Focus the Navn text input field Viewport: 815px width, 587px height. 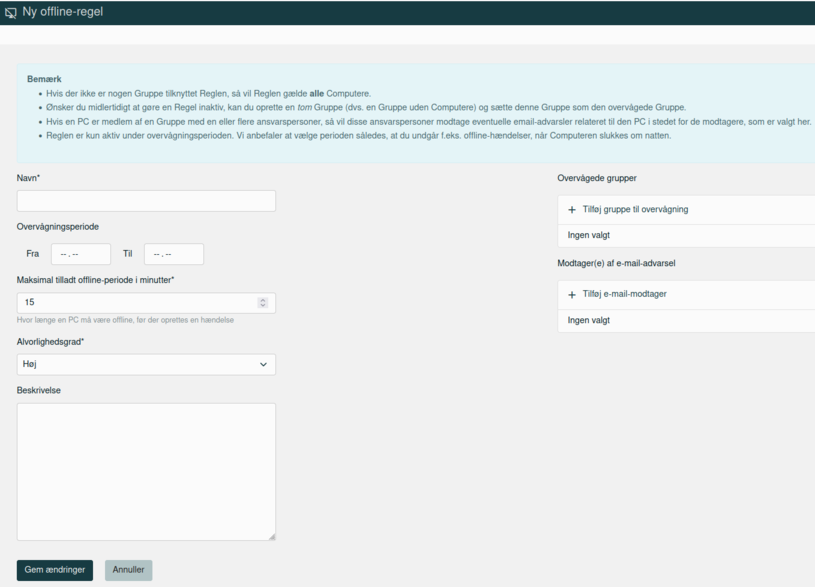146,201
